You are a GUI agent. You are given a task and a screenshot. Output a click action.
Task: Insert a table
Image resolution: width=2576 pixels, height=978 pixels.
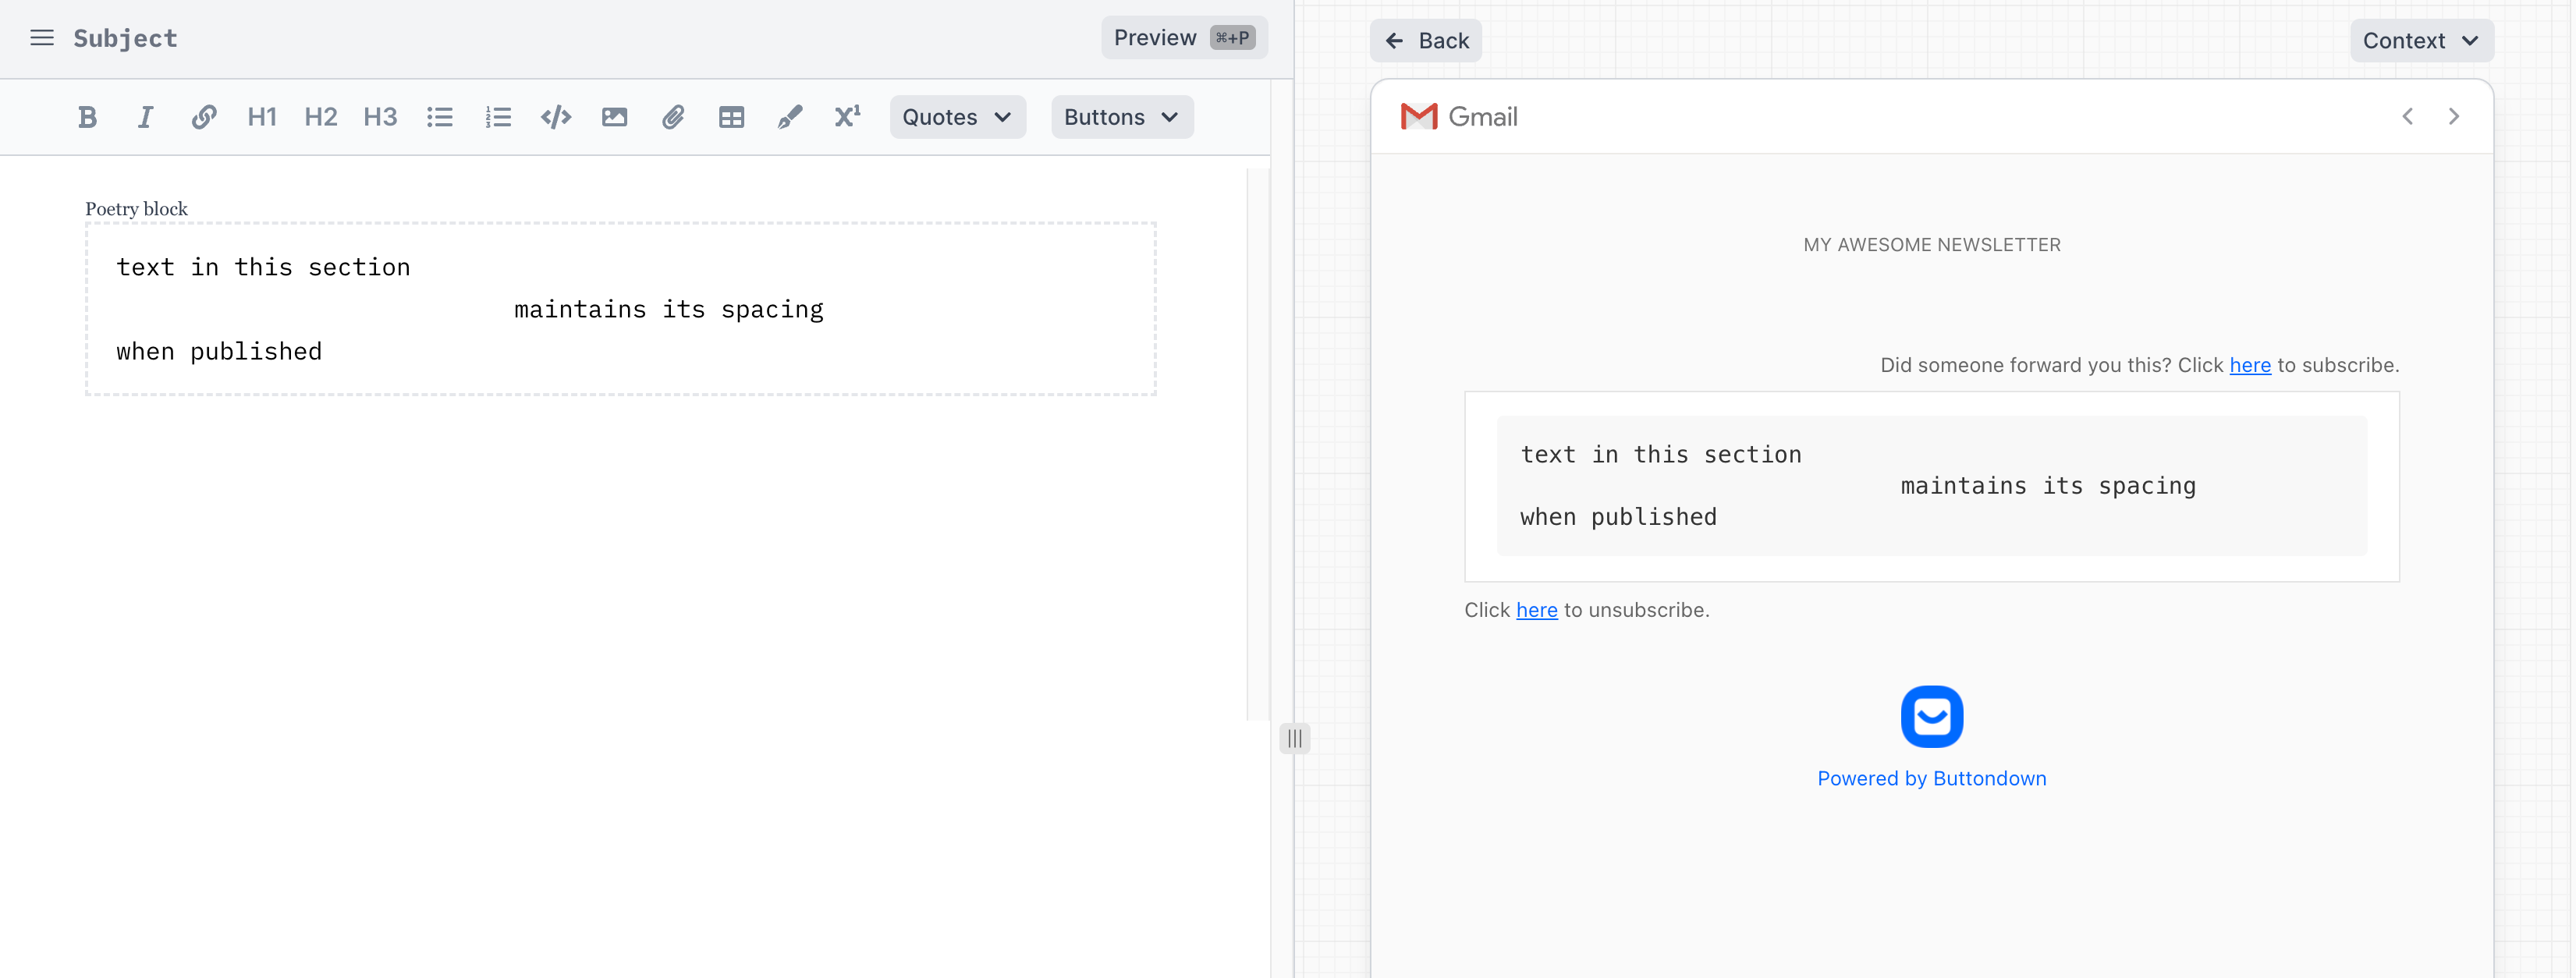pyautogui.click(x=731, y=117)
